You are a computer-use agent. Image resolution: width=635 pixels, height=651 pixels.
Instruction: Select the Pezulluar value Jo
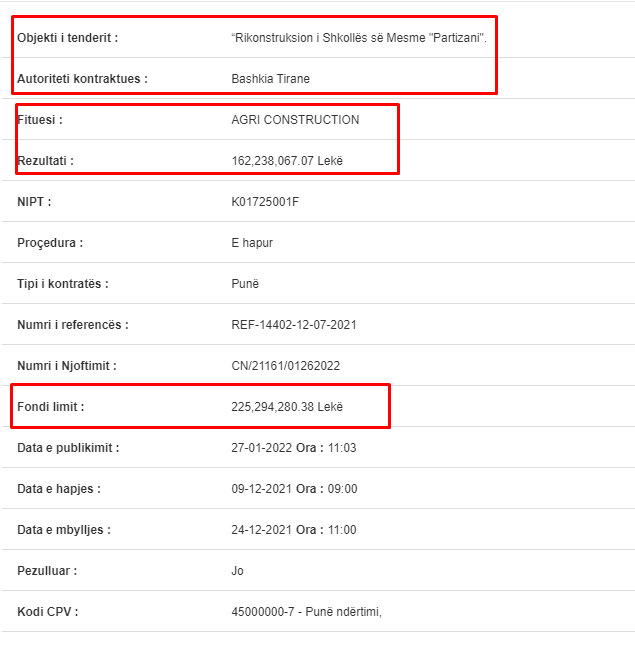pos(238,571)
